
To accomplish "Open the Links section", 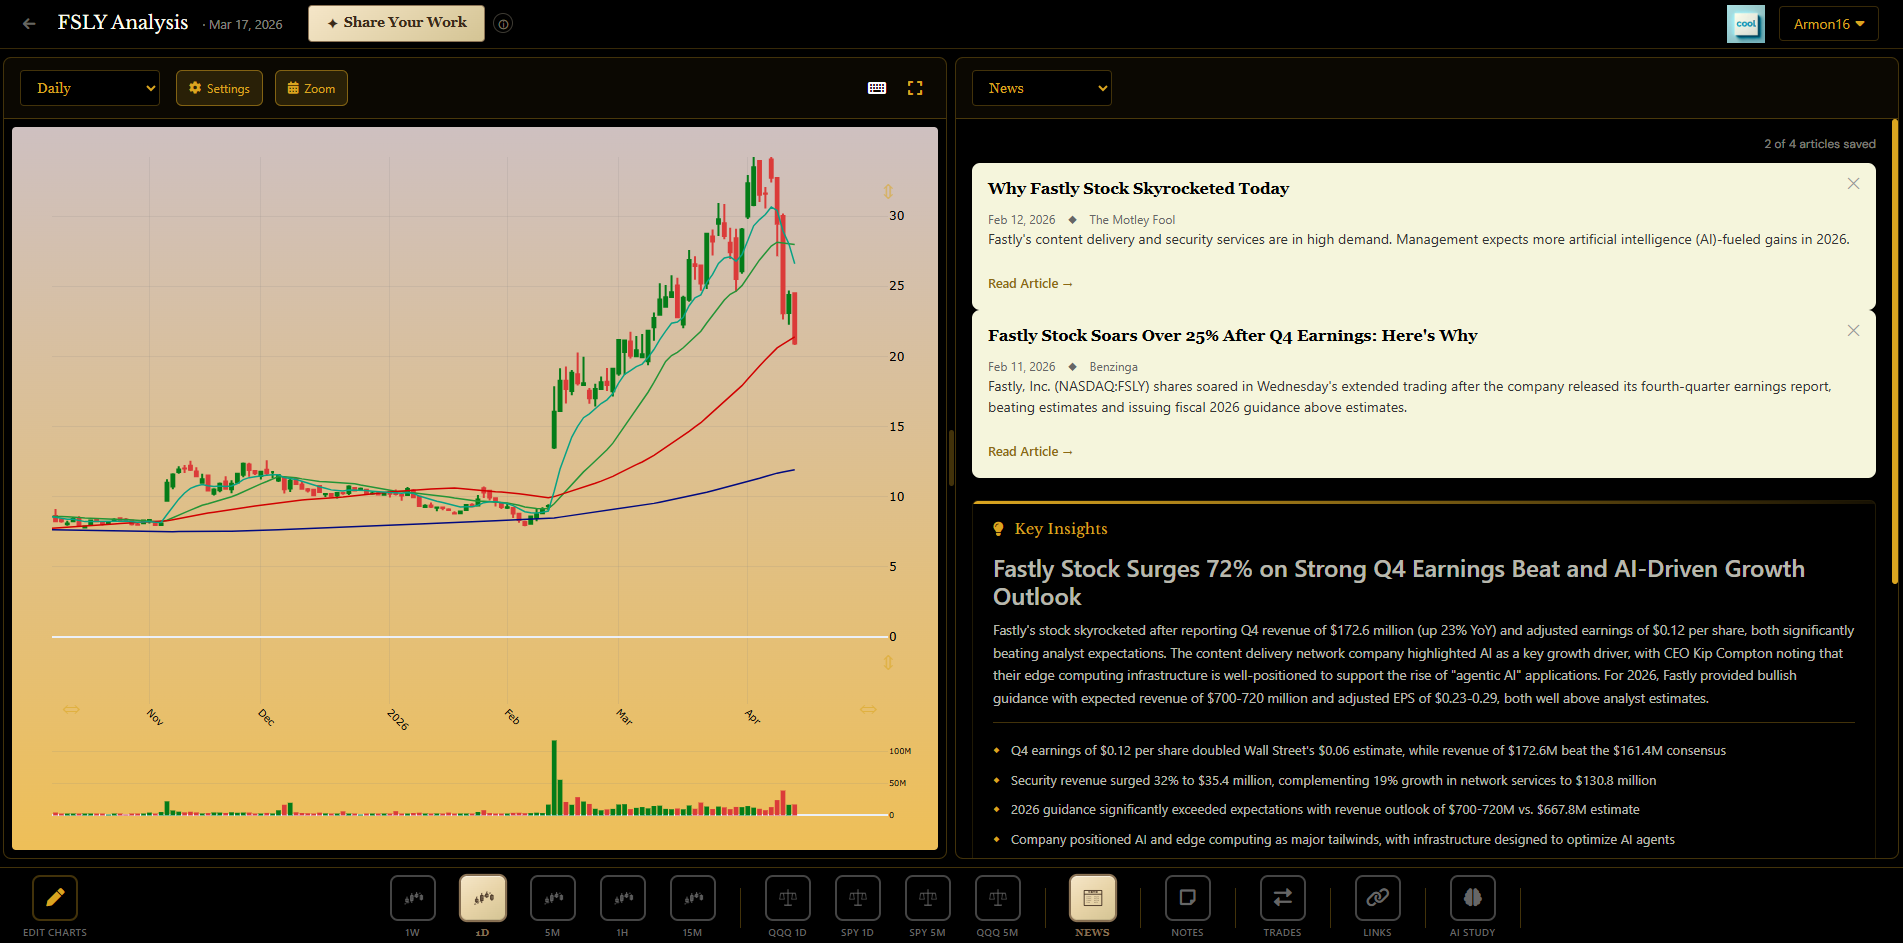I will click(1378, 898).
